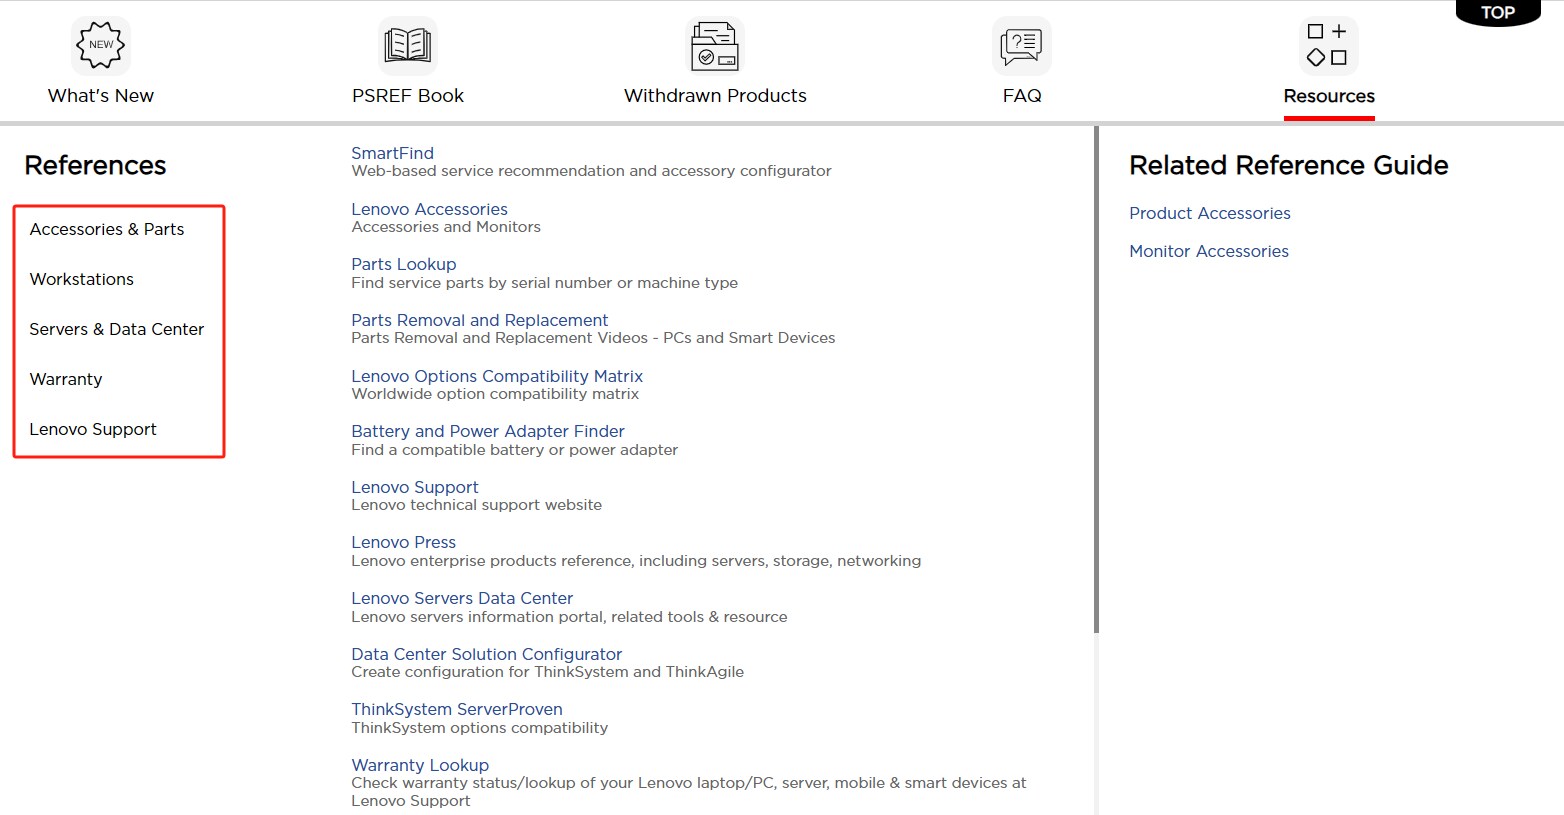Screen dimensions: 1564x815
Task: Open Lenovo Options Compatibility Matrix link
Action: (x=496, y=376)
